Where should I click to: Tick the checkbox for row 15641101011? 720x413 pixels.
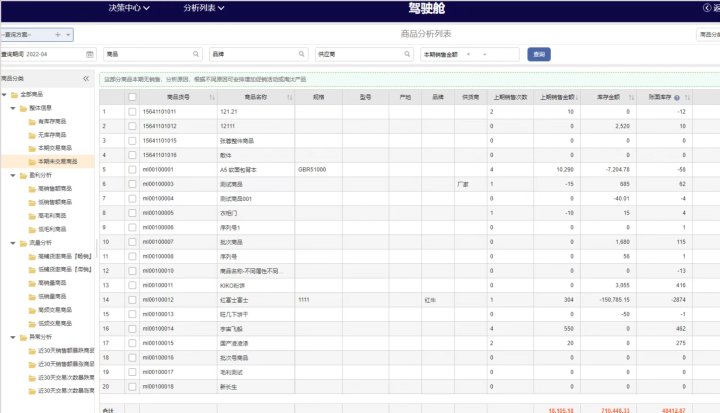point(132,112)
